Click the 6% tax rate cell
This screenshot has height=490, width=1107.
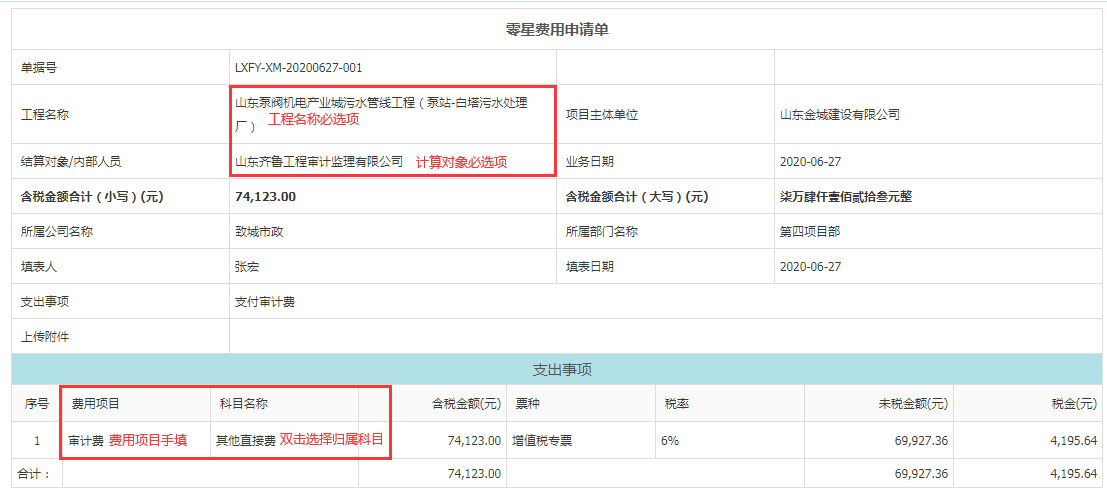point(670,441)
